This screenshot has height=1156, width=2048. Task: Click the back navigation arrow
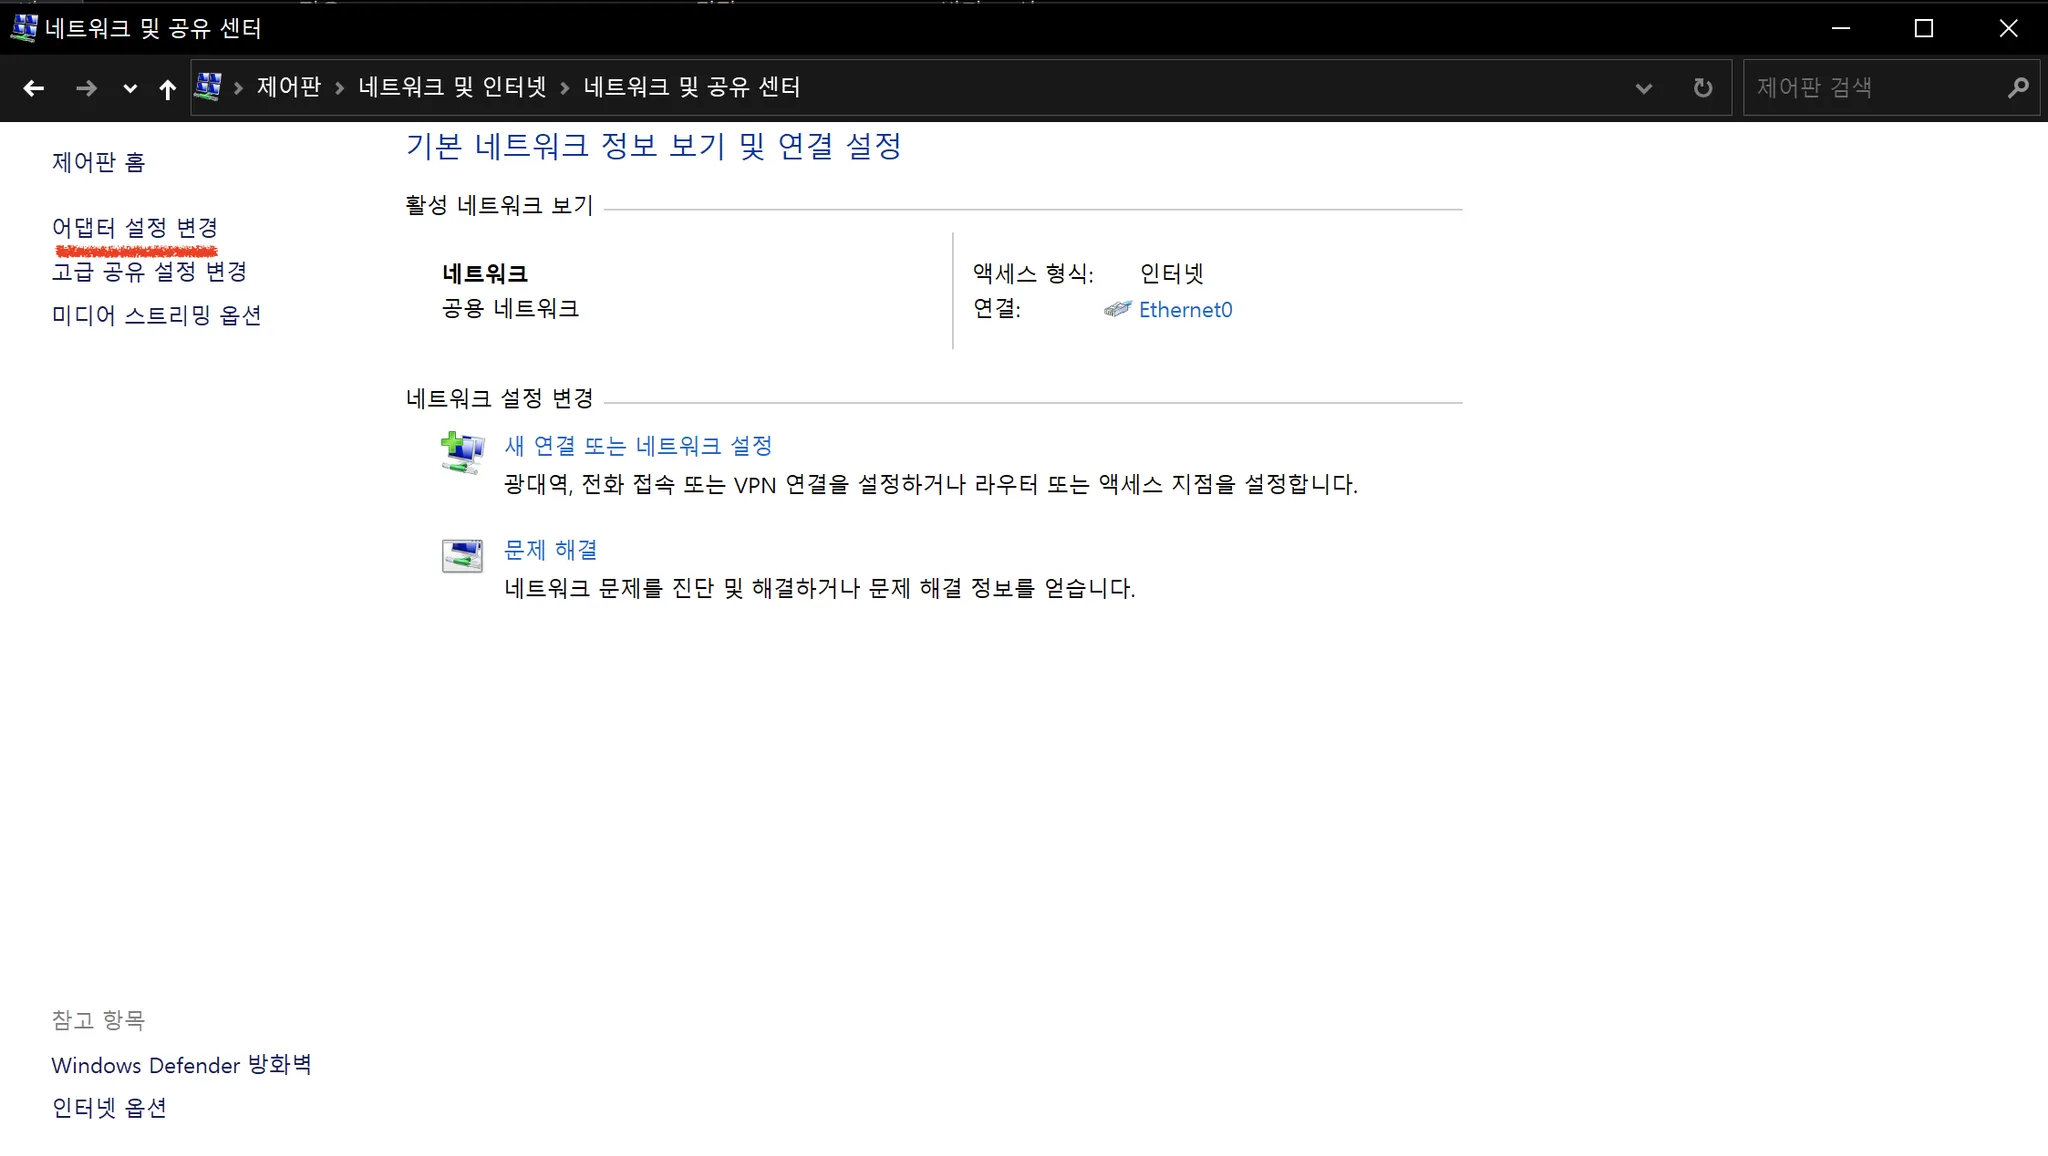33,88
